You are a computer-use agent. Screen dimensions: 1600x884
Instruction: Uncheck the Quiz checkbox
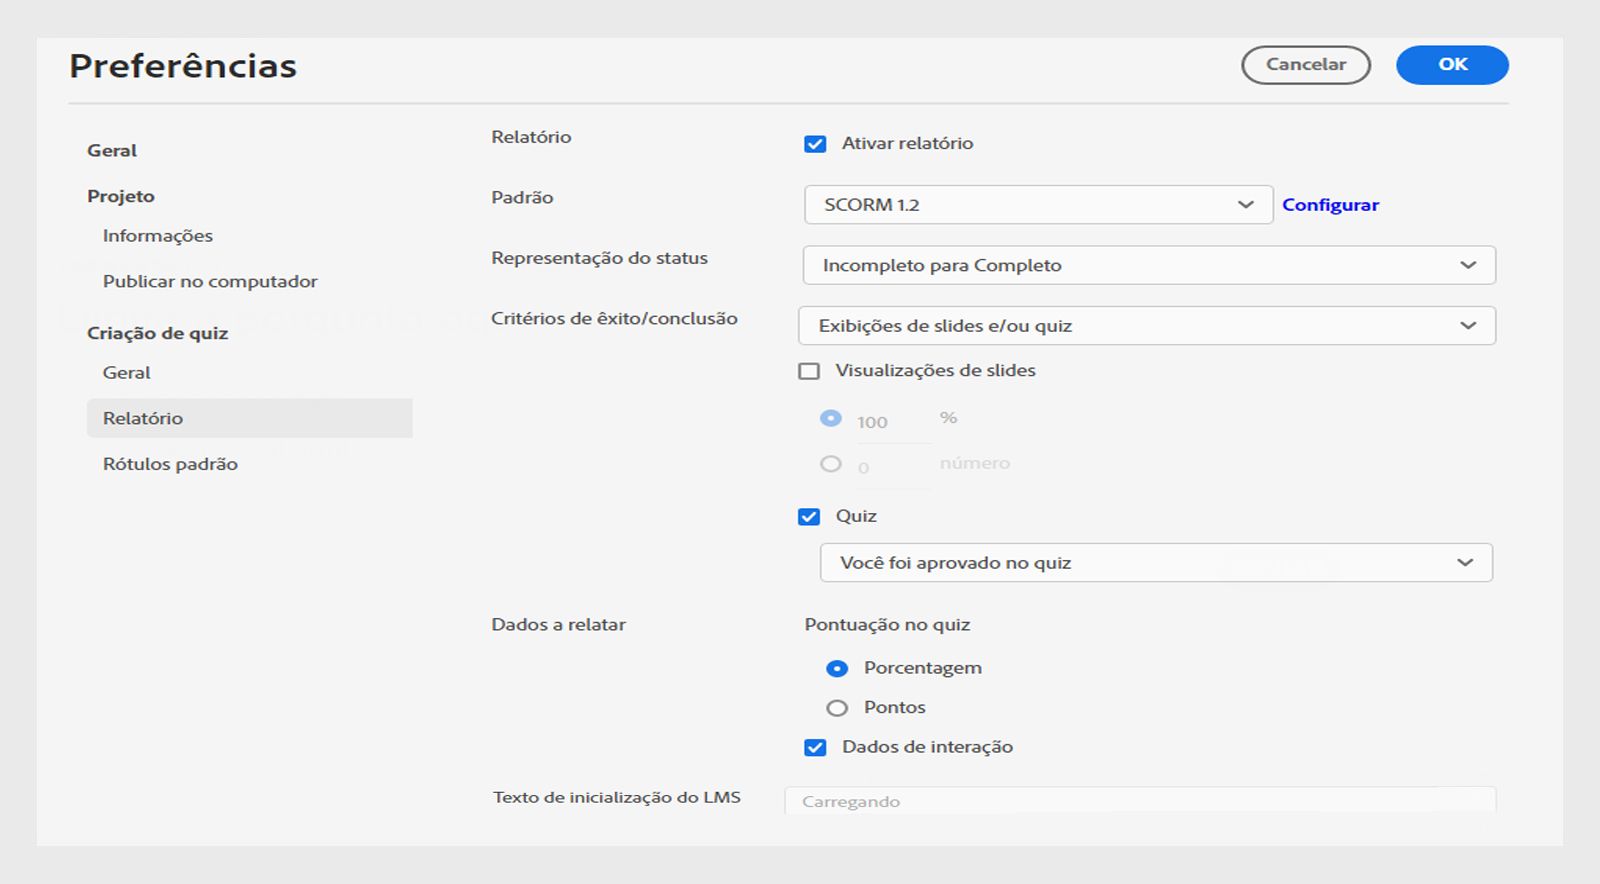pyautogui.click(x=809, y=517)
